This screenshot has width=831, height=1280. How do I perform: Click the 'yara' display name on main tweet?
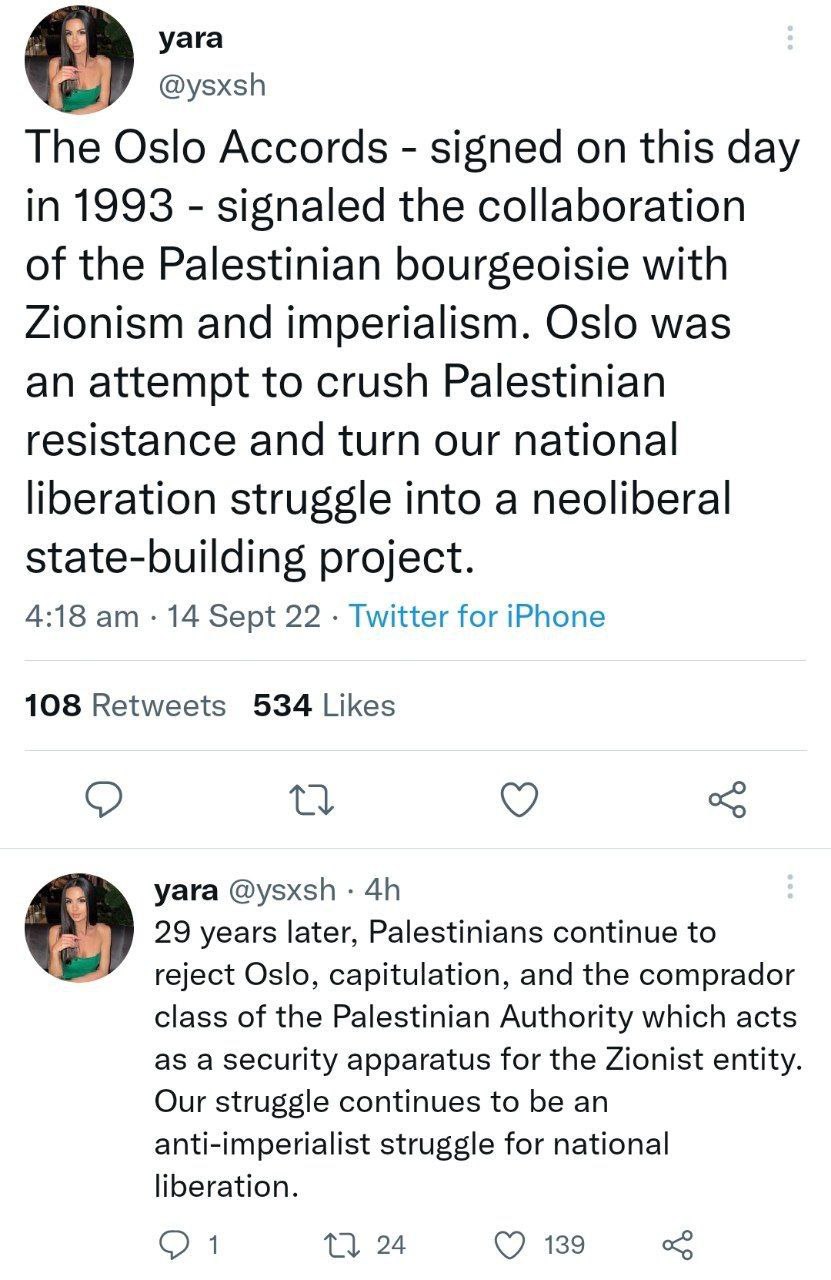(190, 40)
